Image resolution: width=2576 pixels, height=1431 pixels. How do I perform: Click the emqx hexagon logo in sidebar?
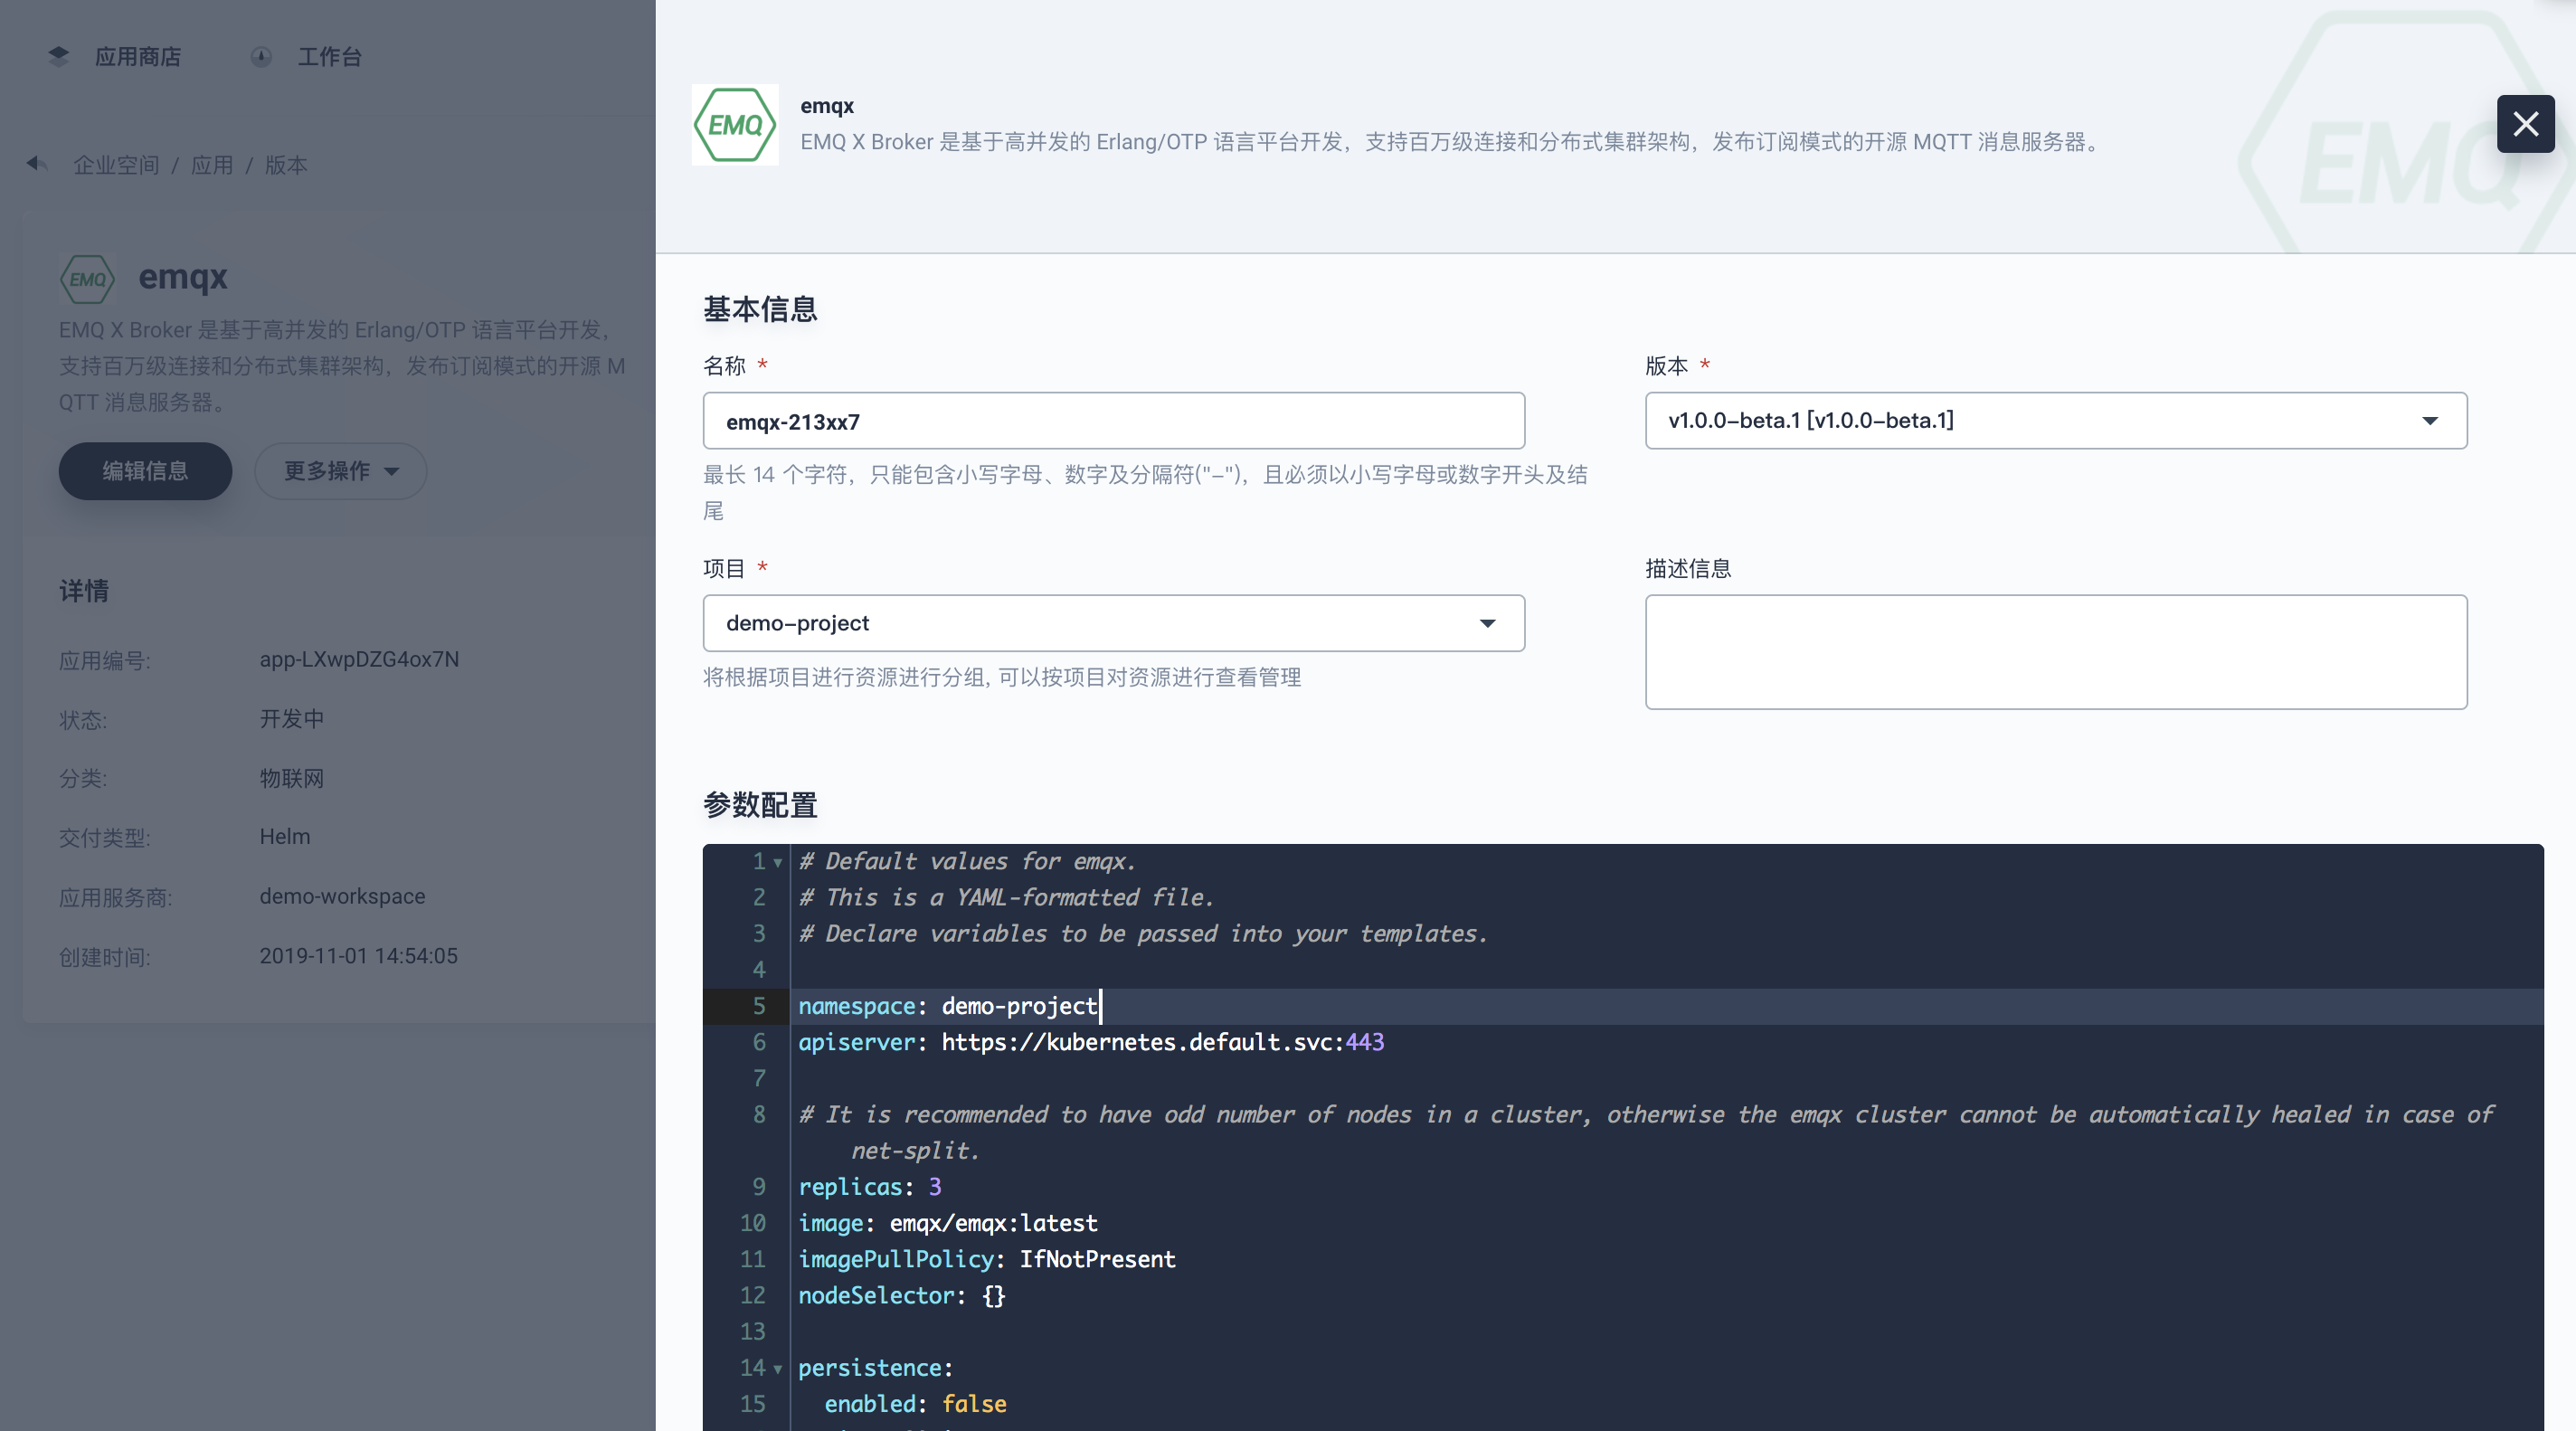[x=88, y=279]
